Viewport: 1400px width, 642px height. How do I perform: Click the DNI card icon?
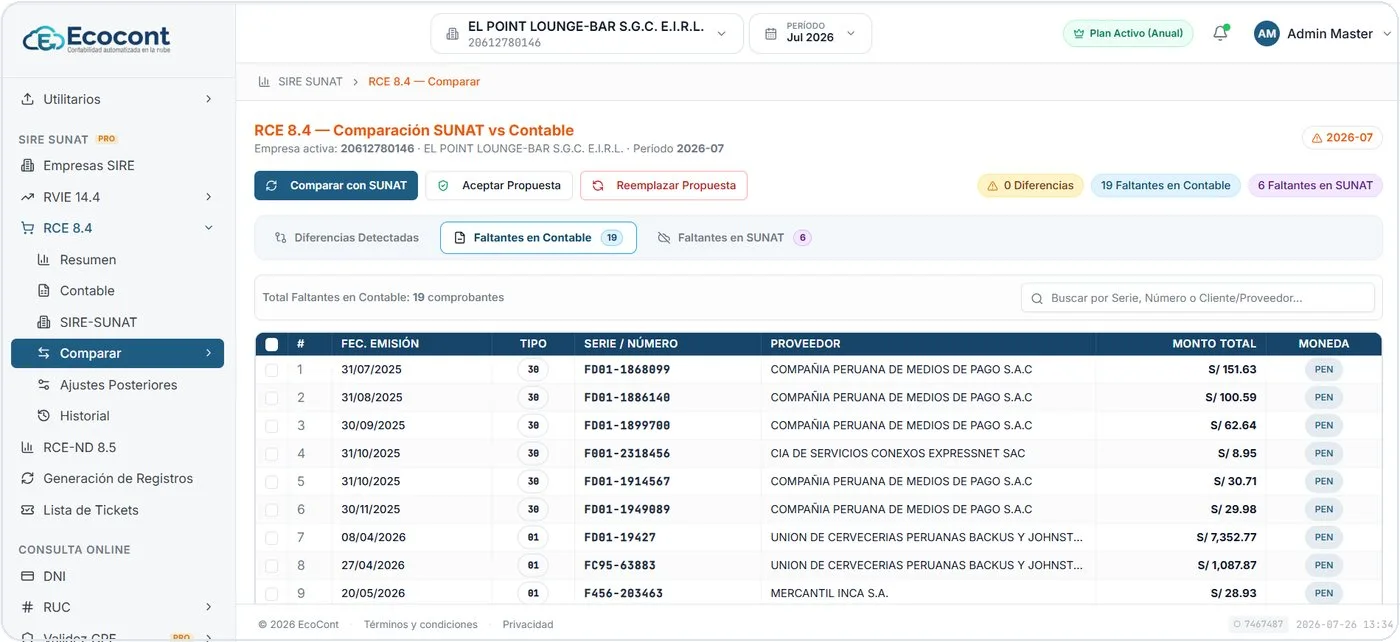tap(27, 576)
